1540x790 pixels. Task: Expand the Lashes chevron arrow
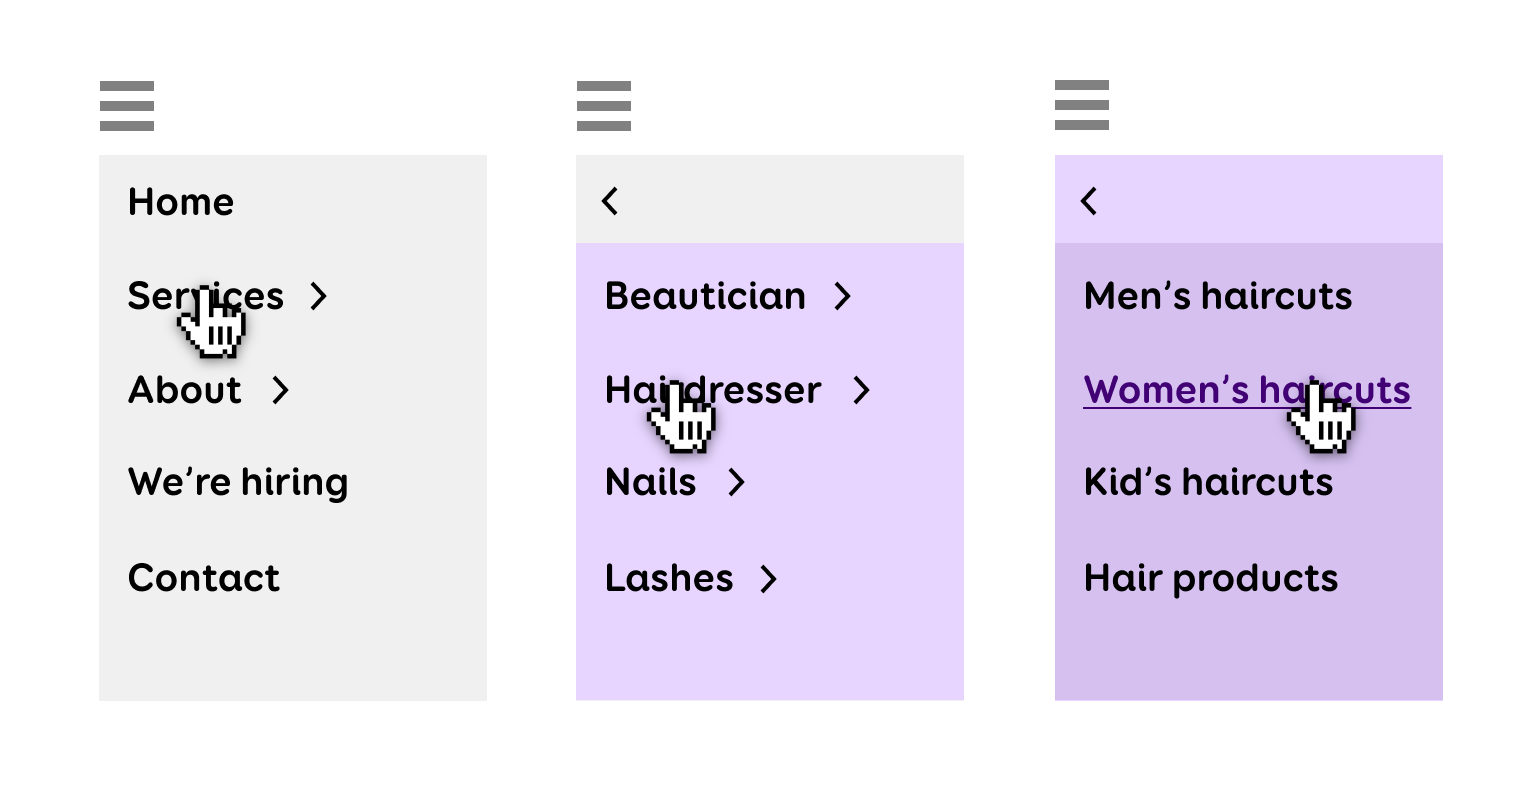(x=767, y=578)
